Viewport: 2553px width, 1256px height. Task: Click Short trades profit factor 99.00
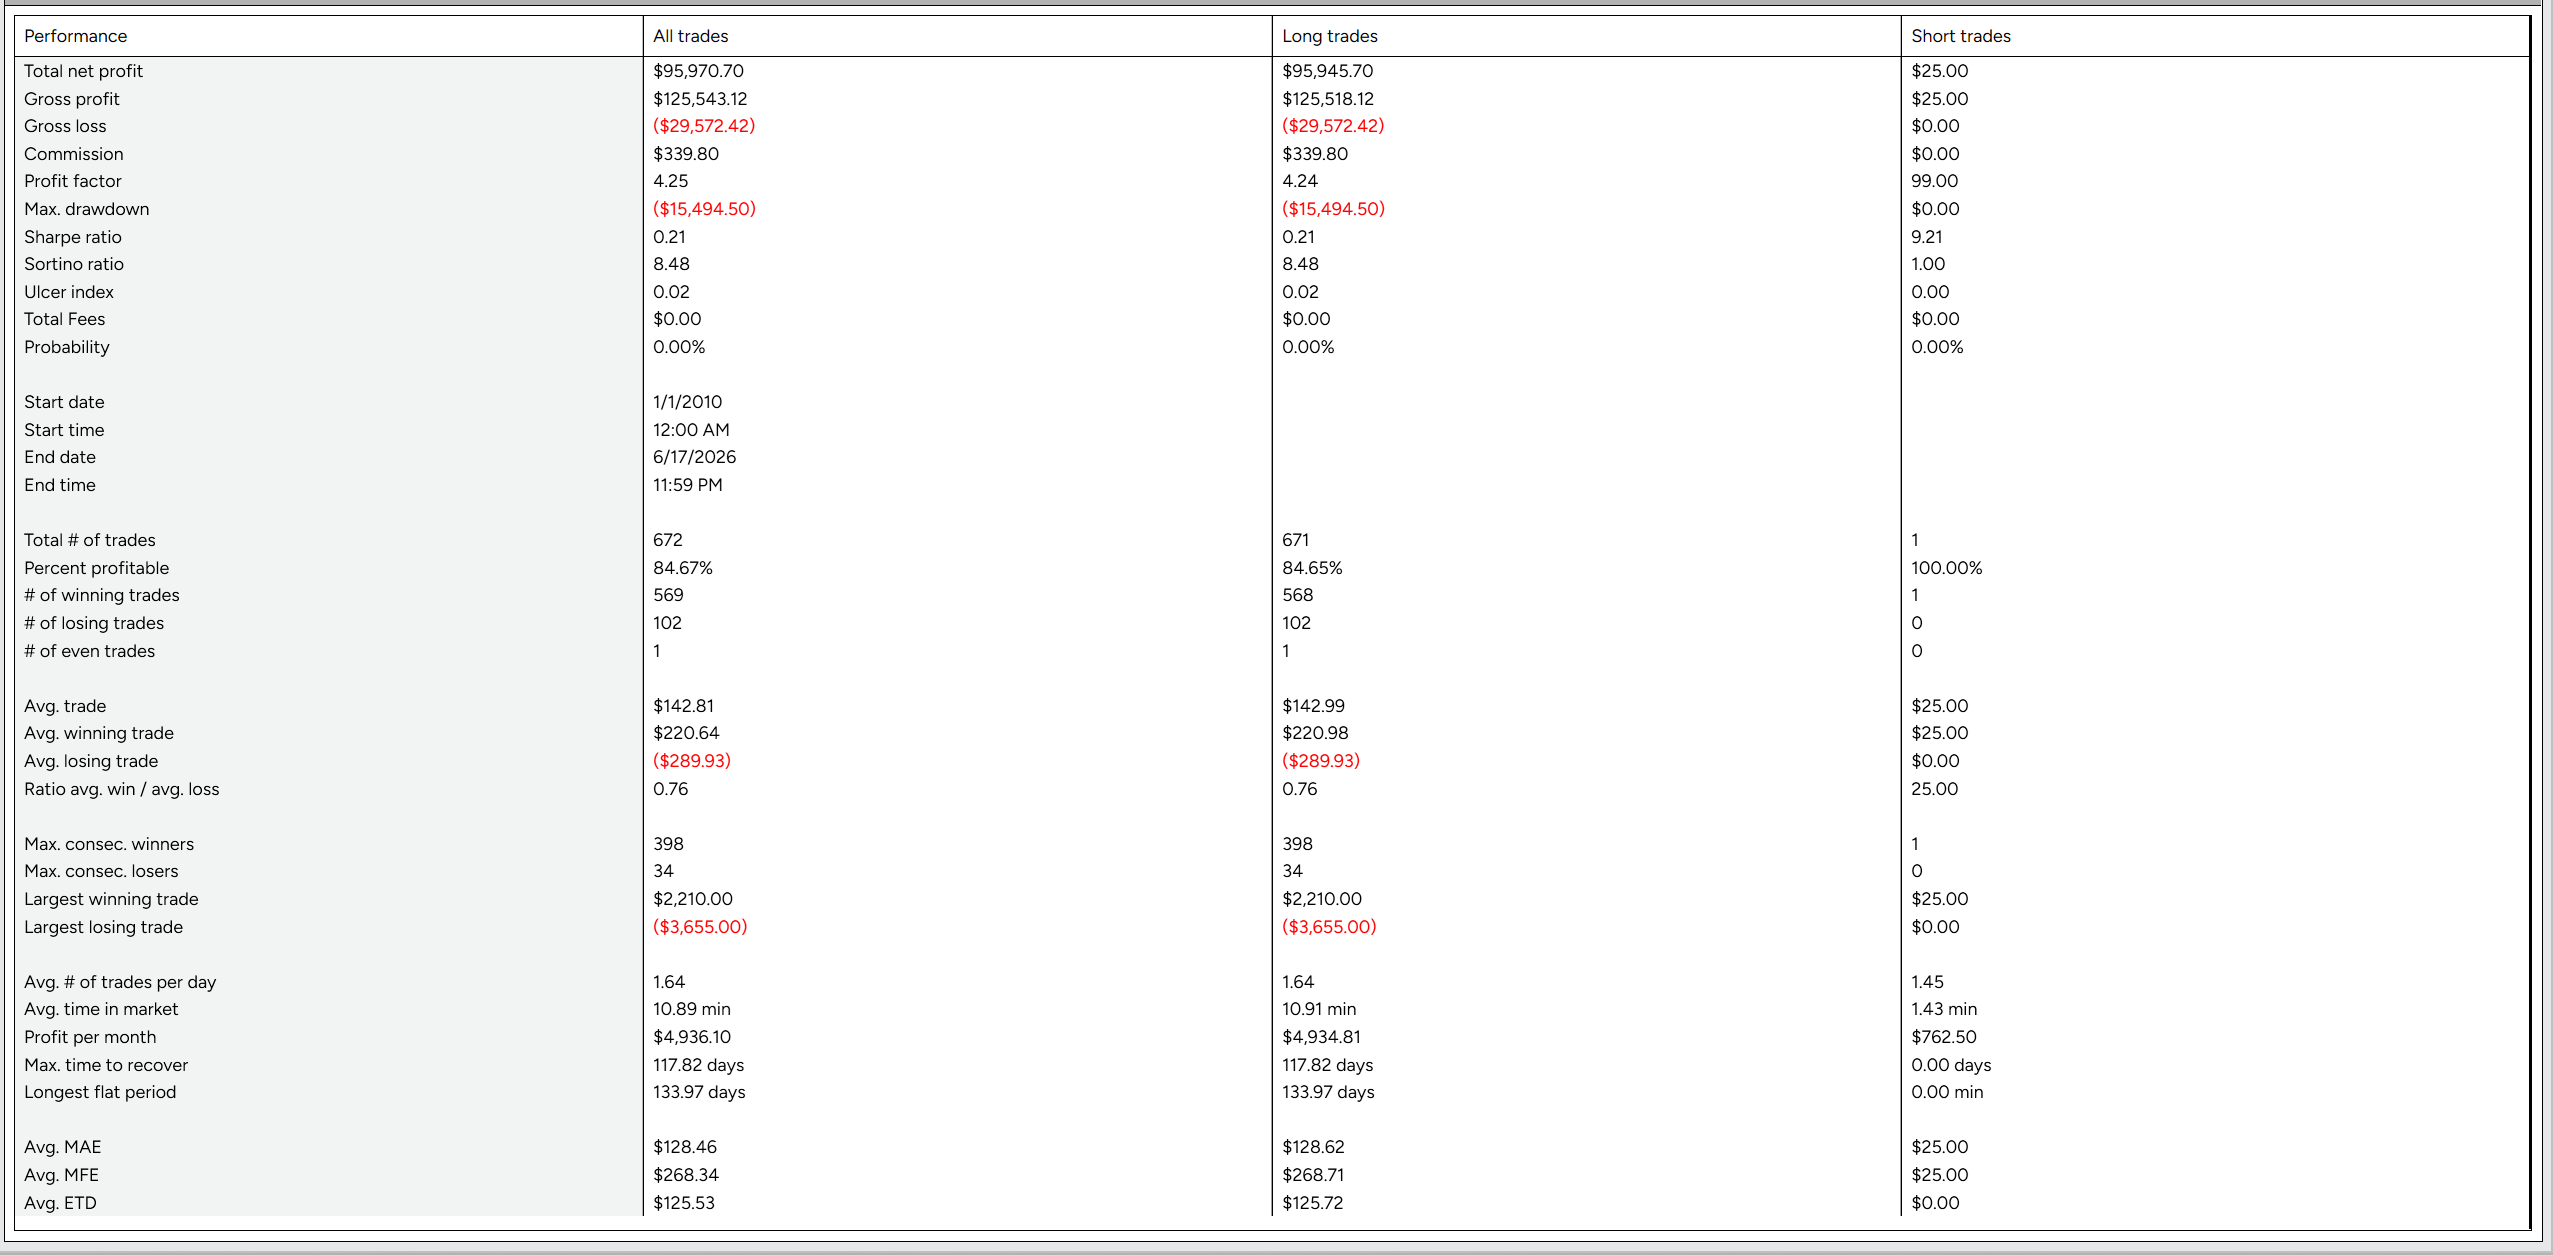pyautogui.click(x=1934, y=181)
